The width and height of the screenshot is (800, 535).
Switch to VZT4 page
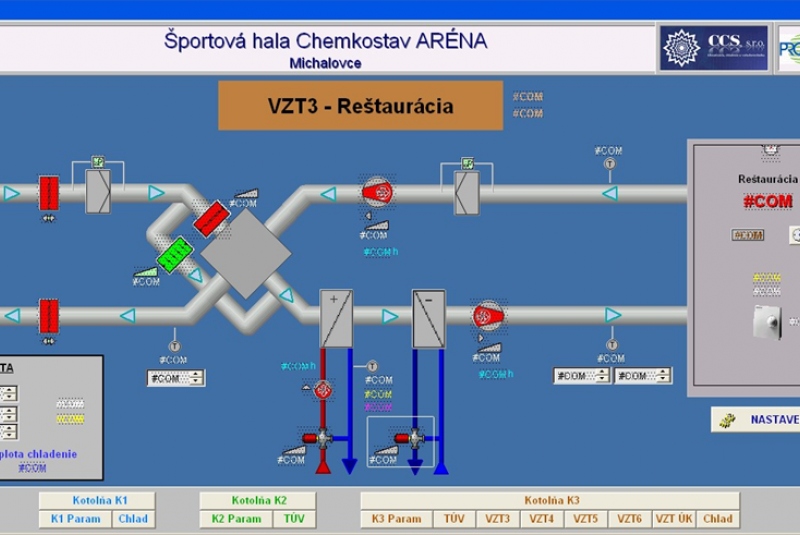tap(542, 519)
